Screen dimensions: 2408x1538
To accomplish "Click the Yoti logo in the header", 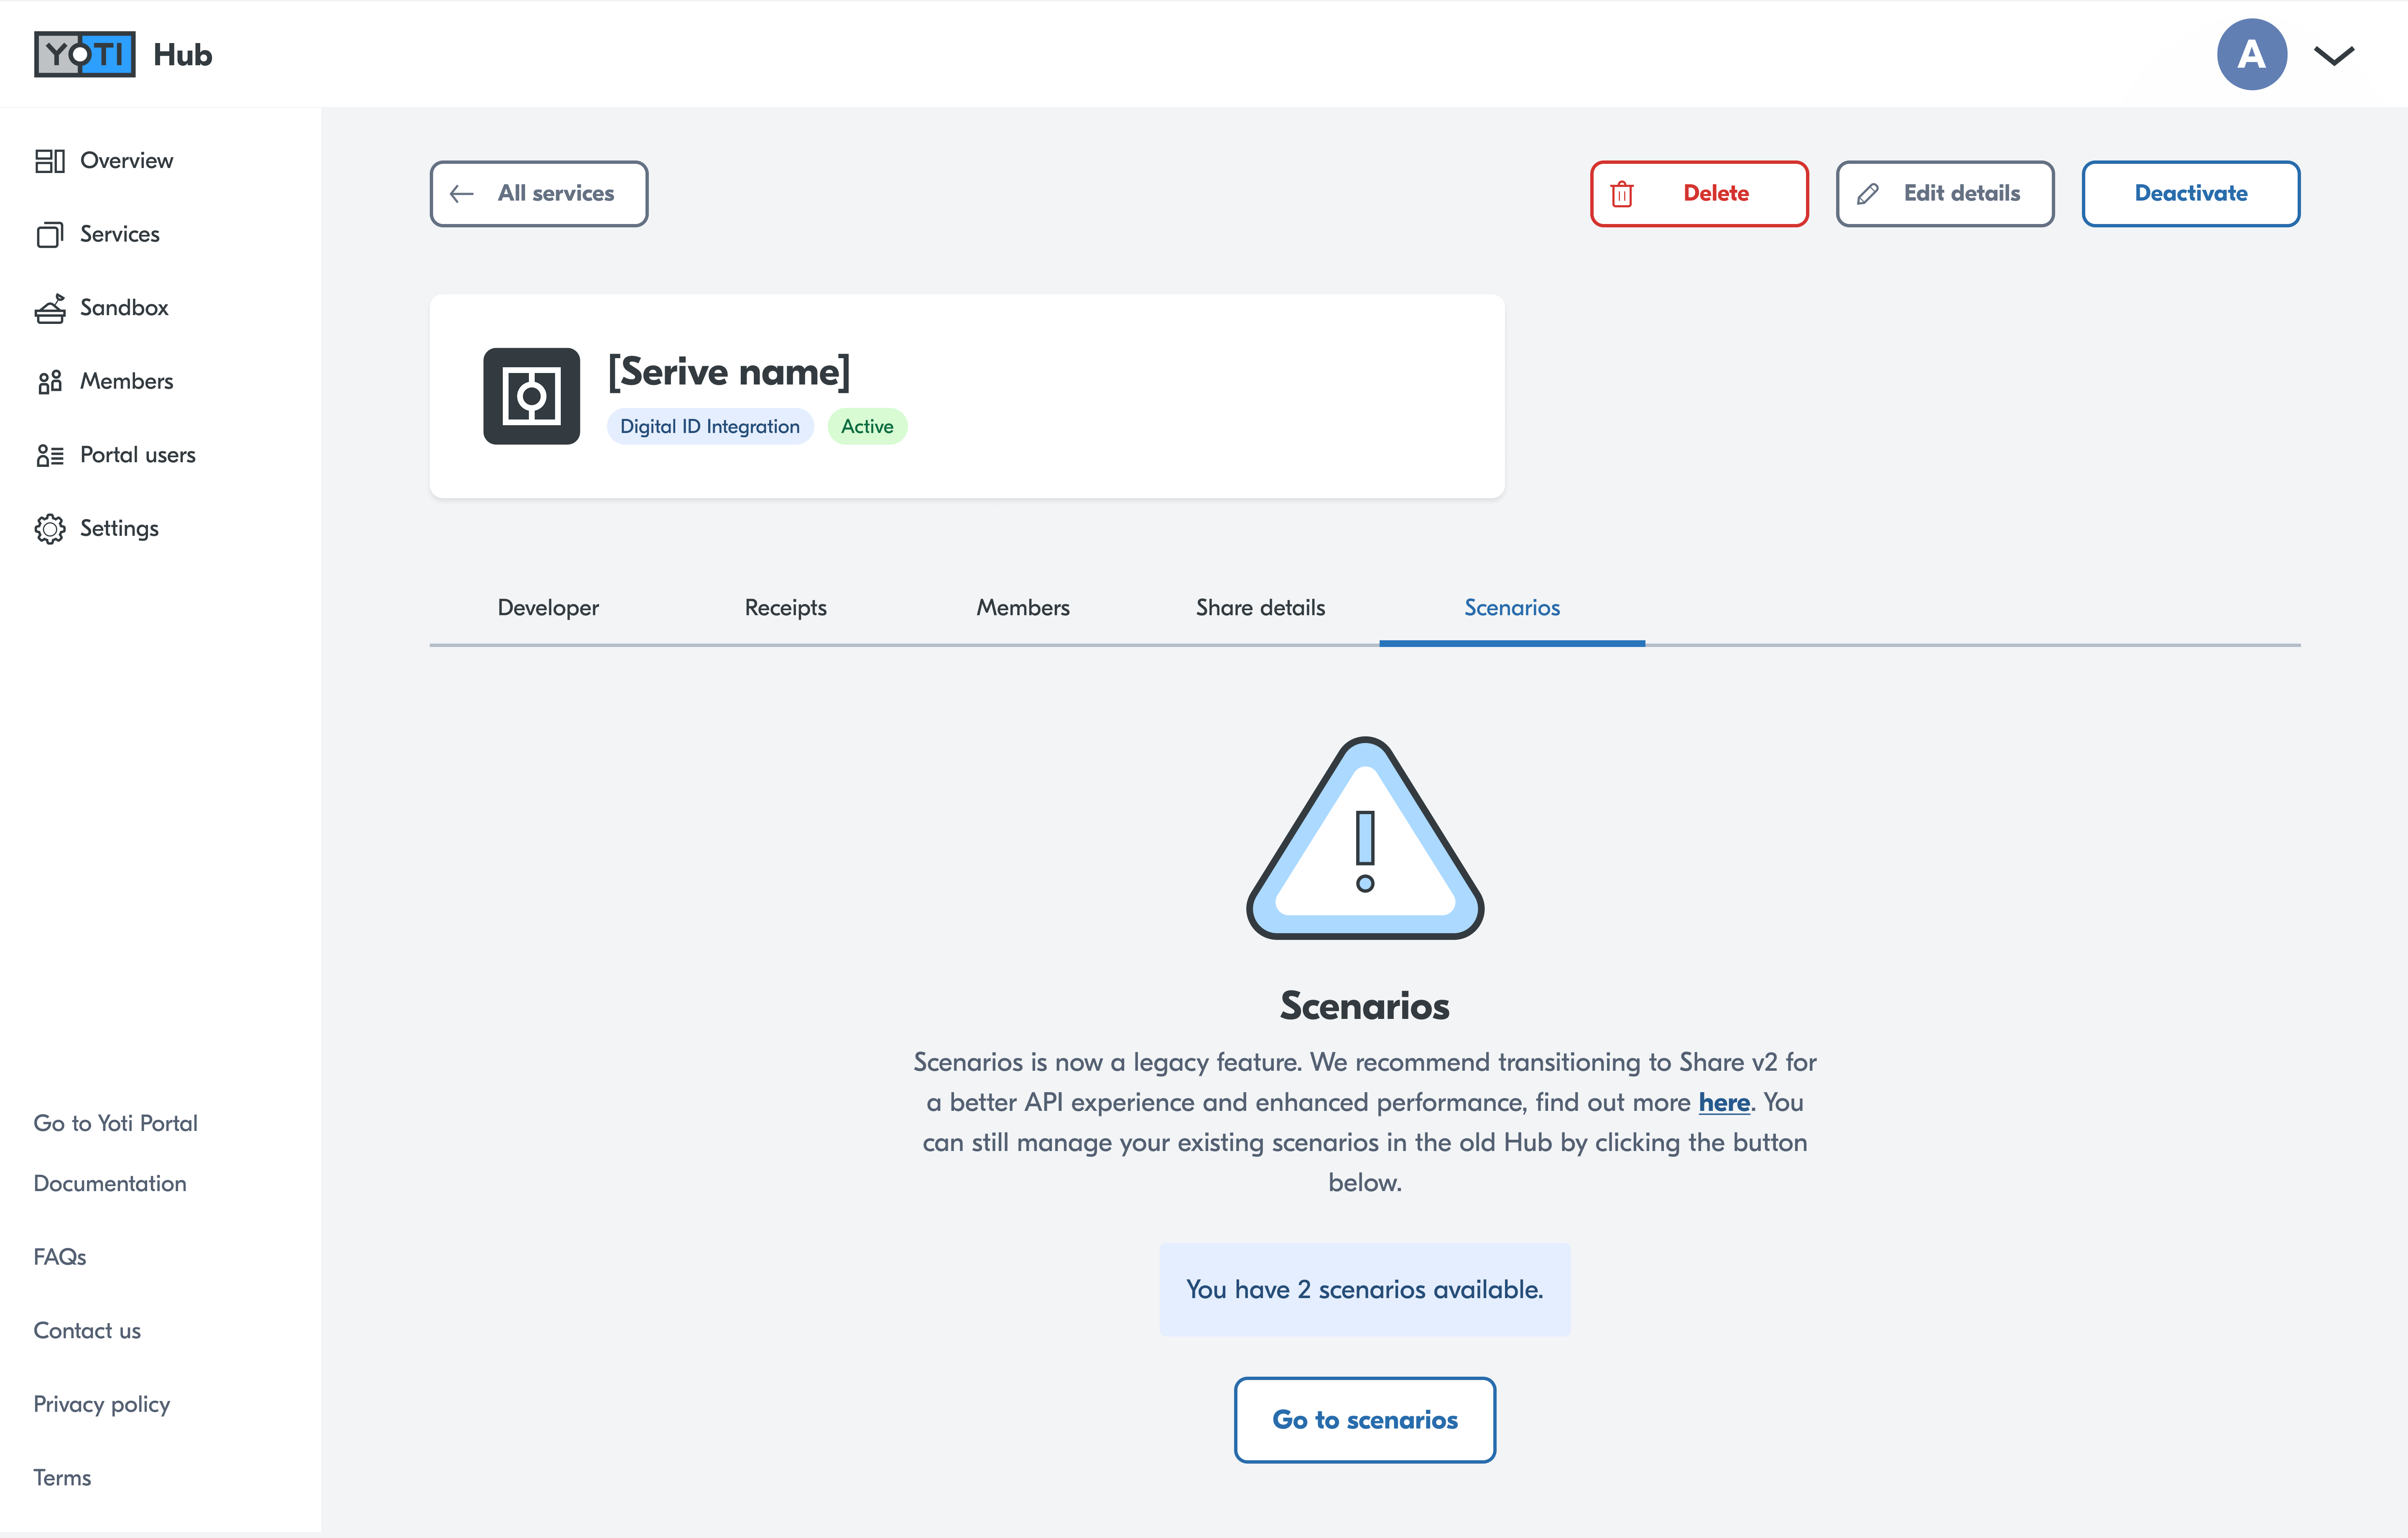I will point(85,54).
